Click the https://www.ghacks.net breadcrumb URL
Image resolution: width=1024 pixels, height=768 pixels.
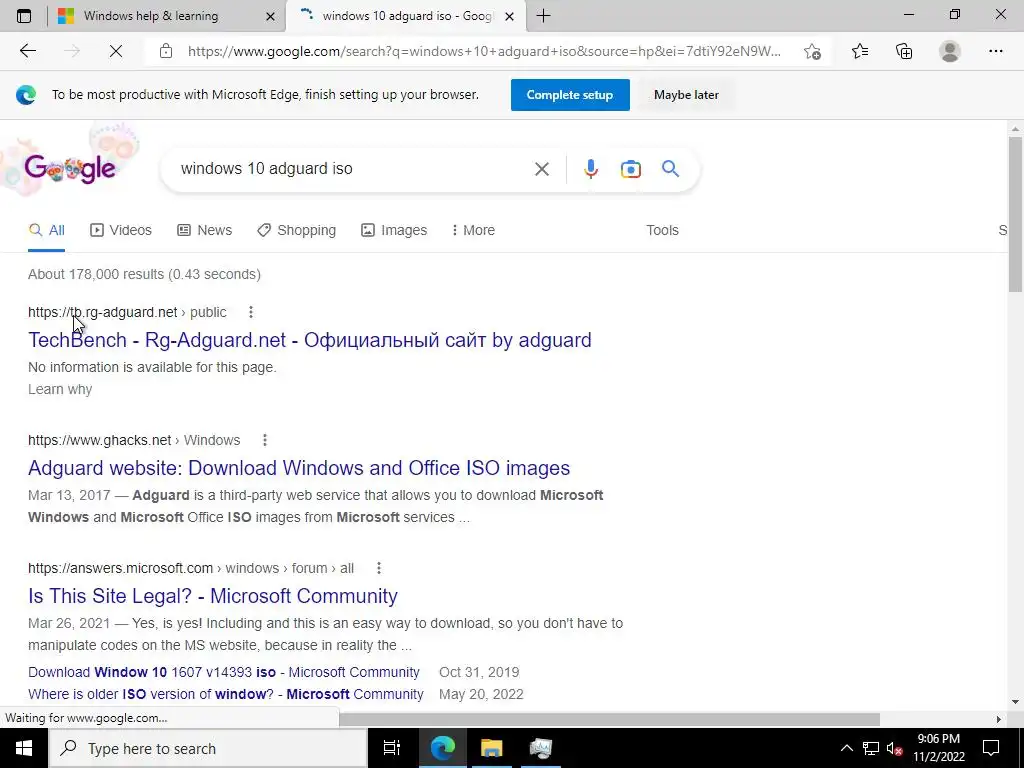tap(100, 440)
